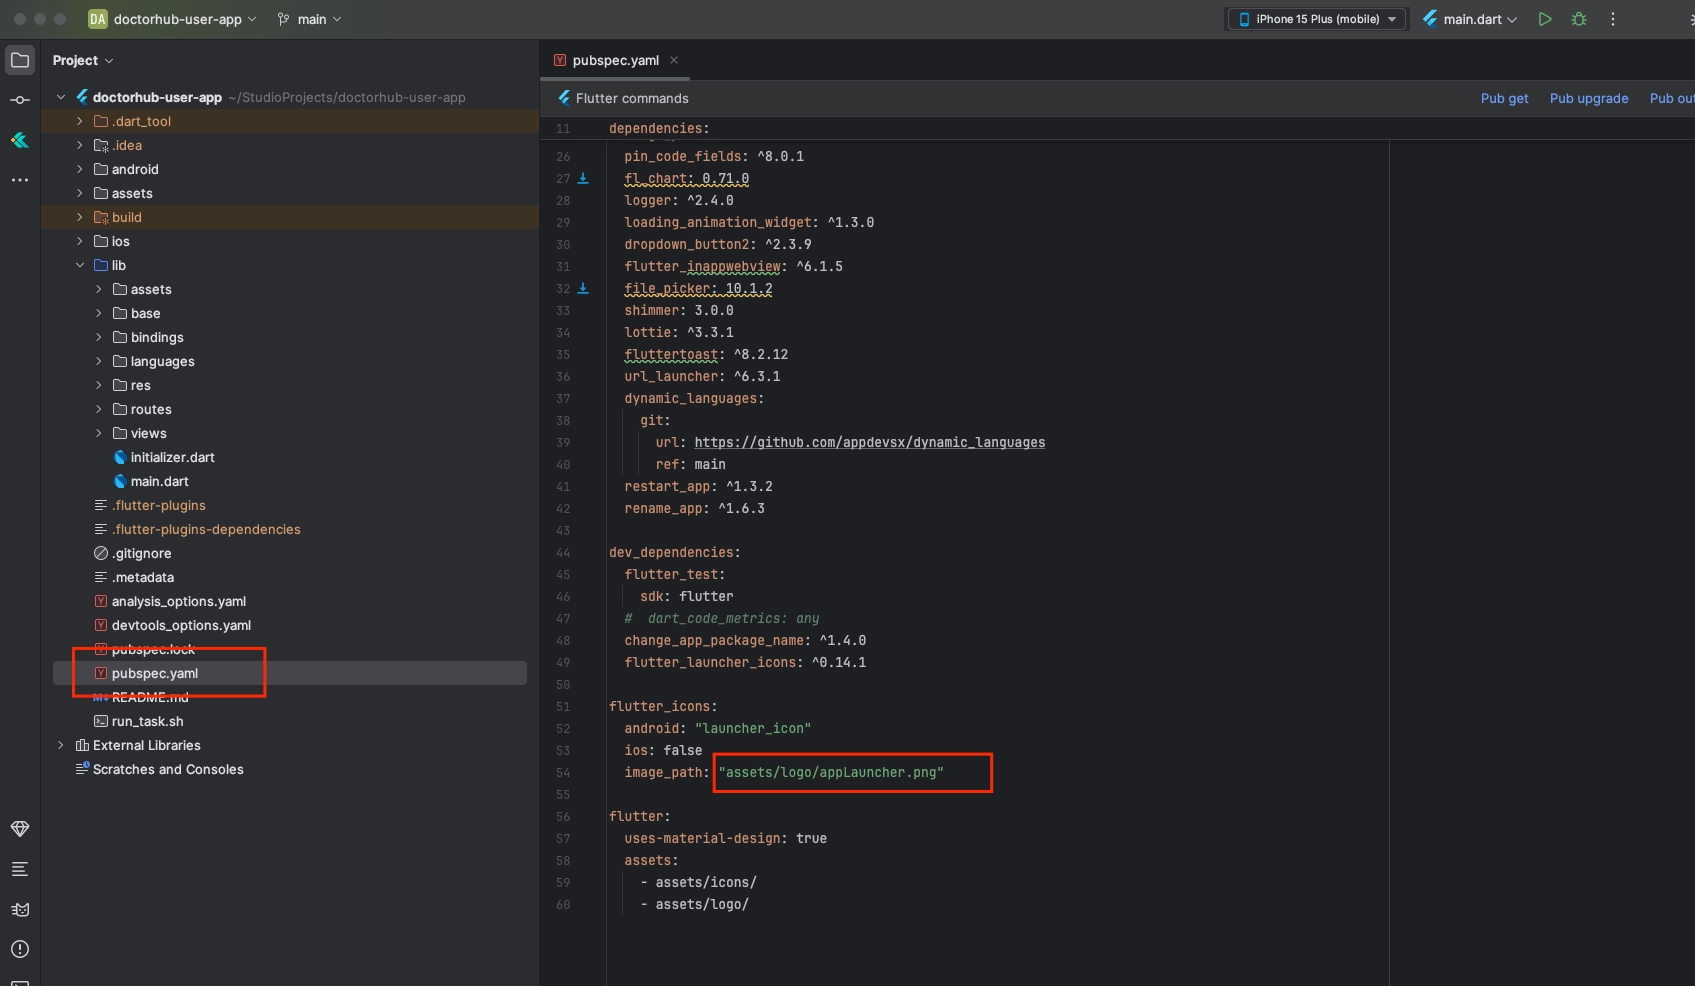Open More tool windows ellipsis in left sidebar
The image size is (1695, 986).
point(20,180)
